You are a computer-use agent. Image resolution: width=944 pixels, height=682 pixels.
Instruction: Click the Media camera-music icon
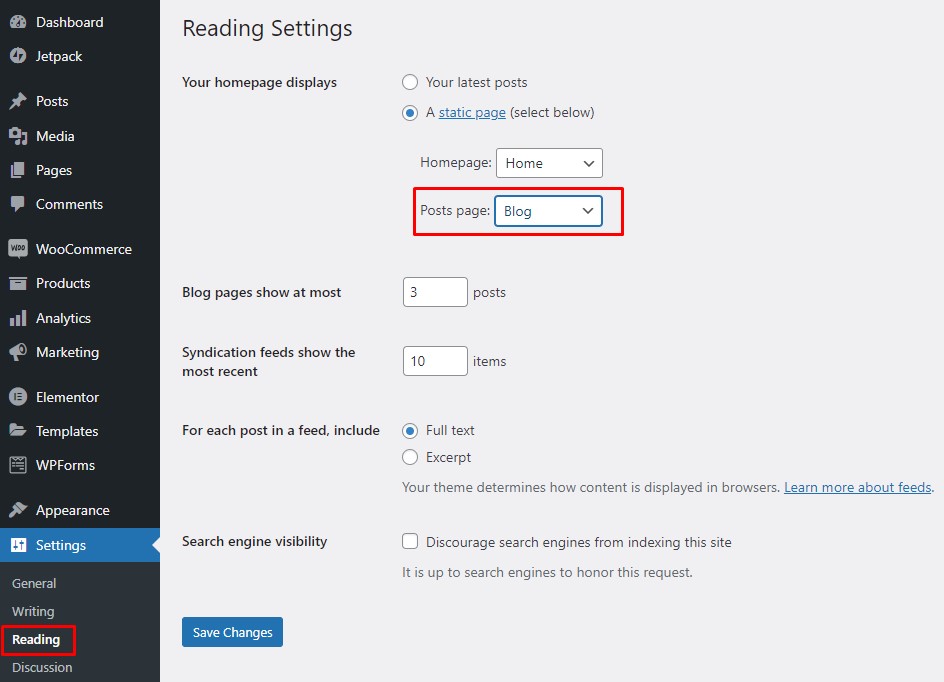click(18, 136)
